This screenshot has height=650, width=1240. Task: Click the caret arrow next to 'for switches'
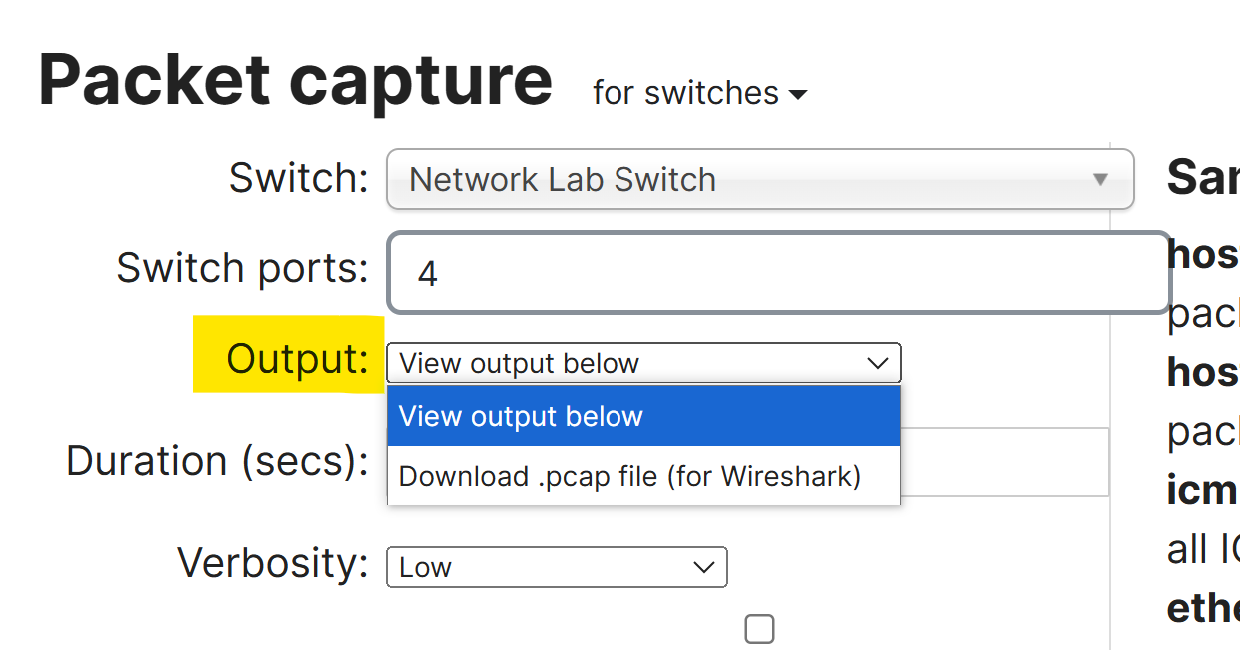[x=797, y=95]
